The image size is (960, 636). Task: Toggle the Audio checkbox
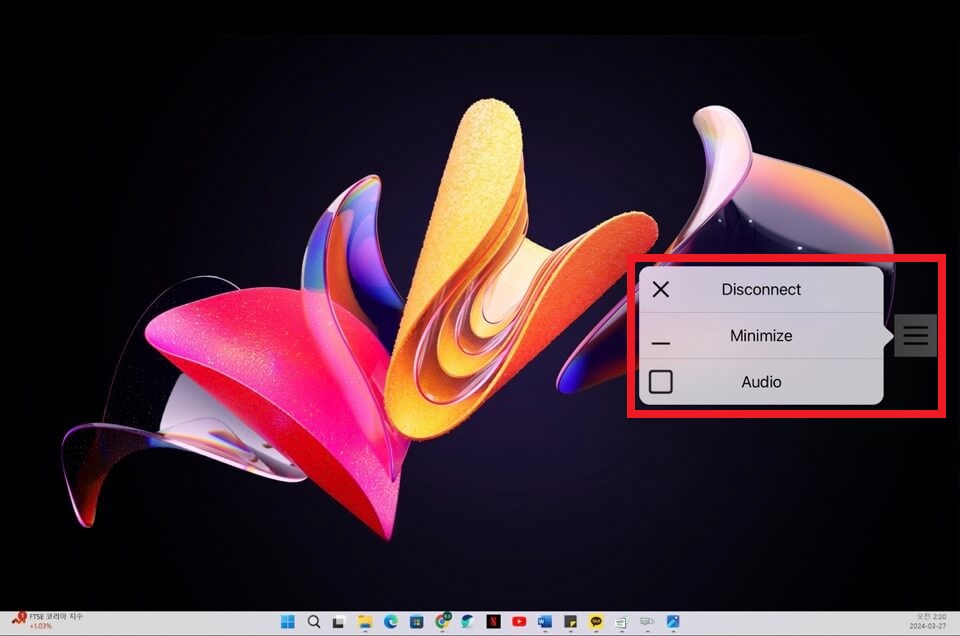click(x=661, y=382)
